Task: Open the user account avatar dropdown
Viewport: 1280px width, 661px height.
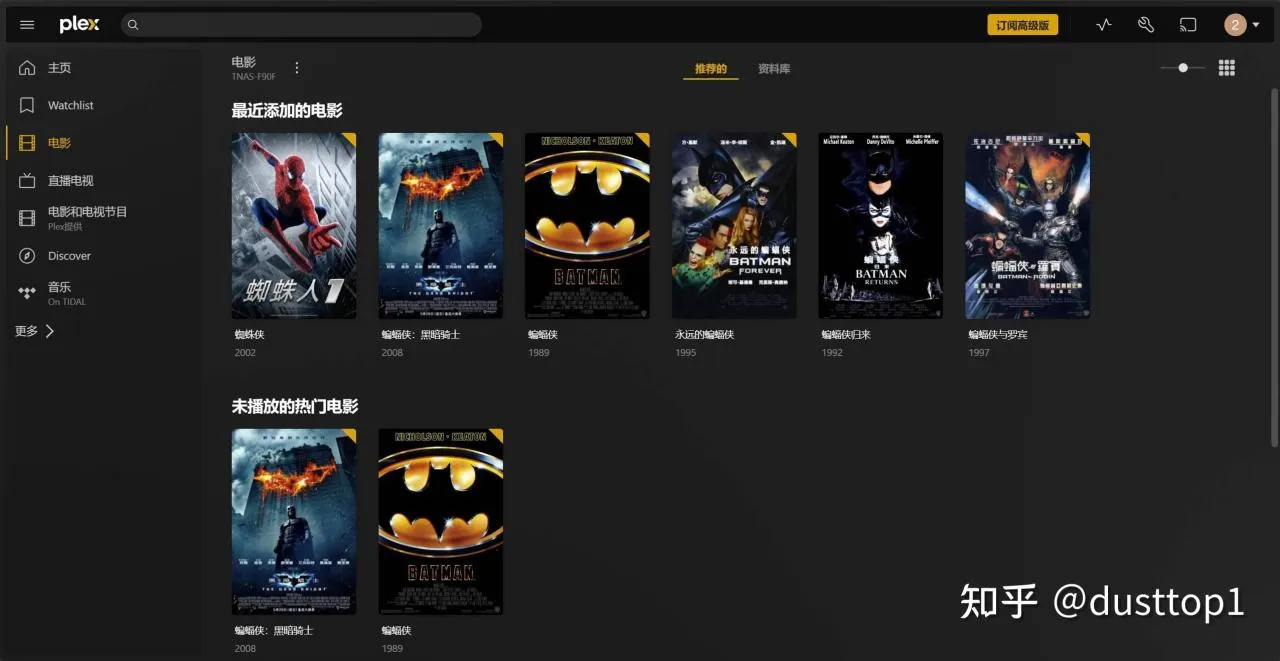Action: [x=1242, y=25]
